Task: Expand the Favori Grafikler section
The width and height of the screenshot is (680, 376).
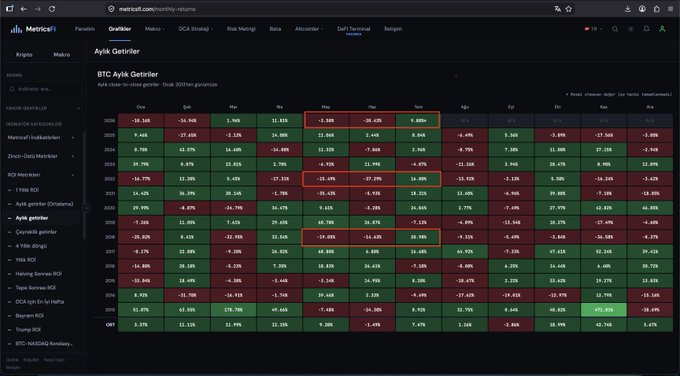Action: tap(42, 108)
